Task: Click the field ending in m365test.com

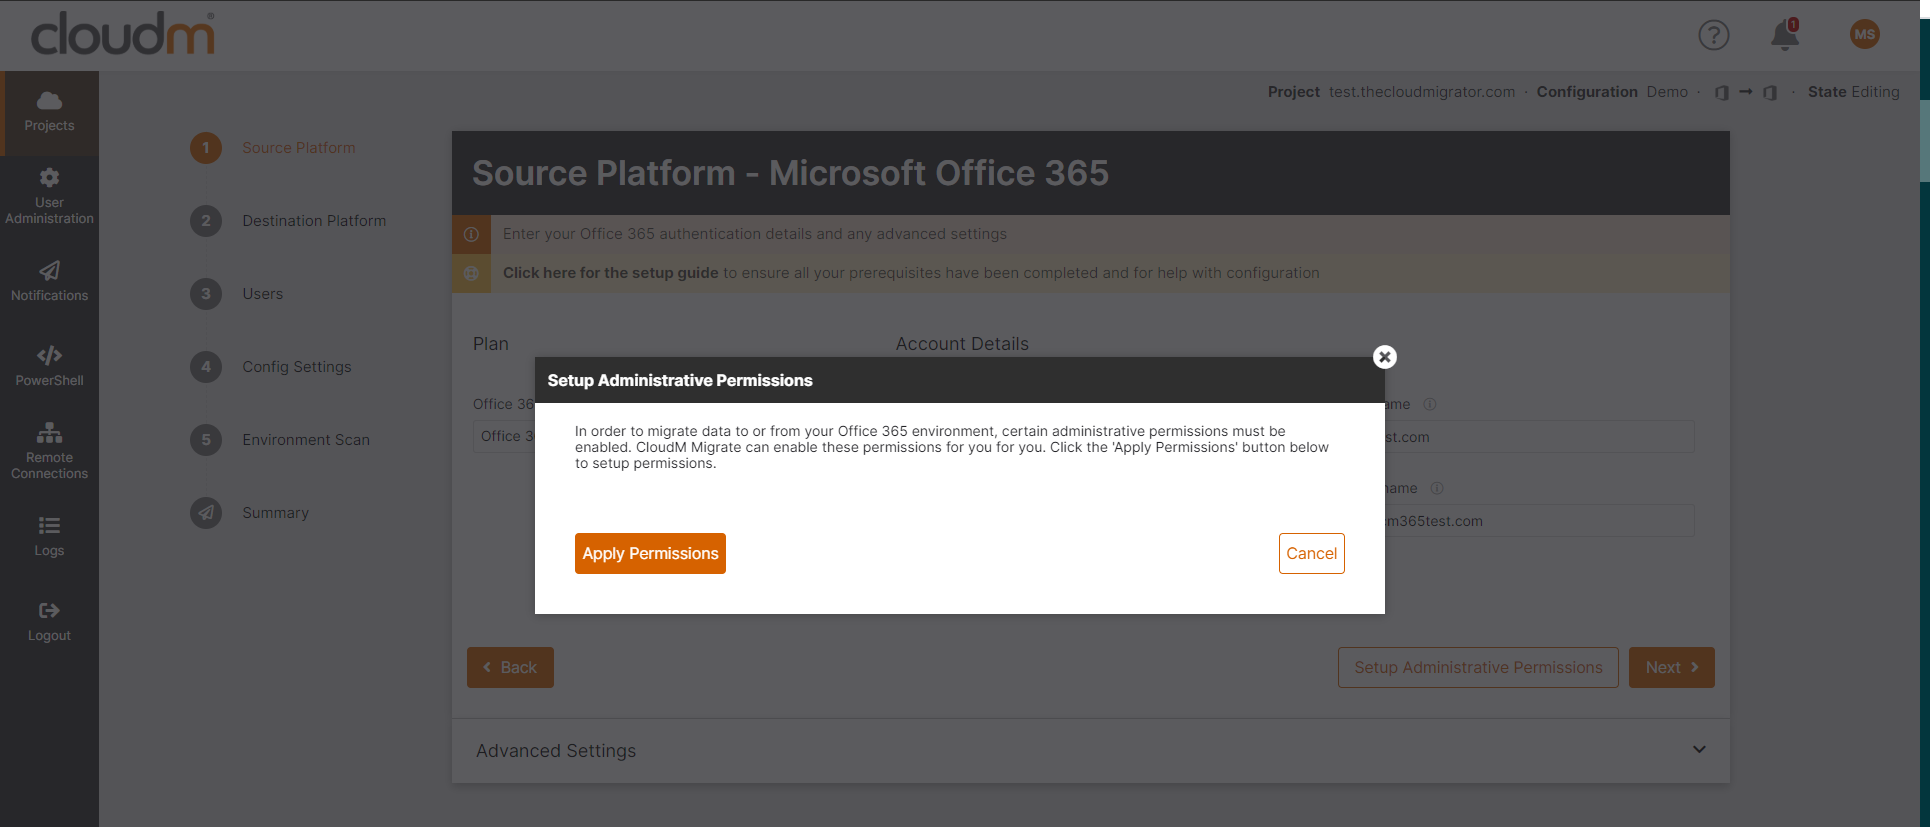Action: [x=1539, y=521]
